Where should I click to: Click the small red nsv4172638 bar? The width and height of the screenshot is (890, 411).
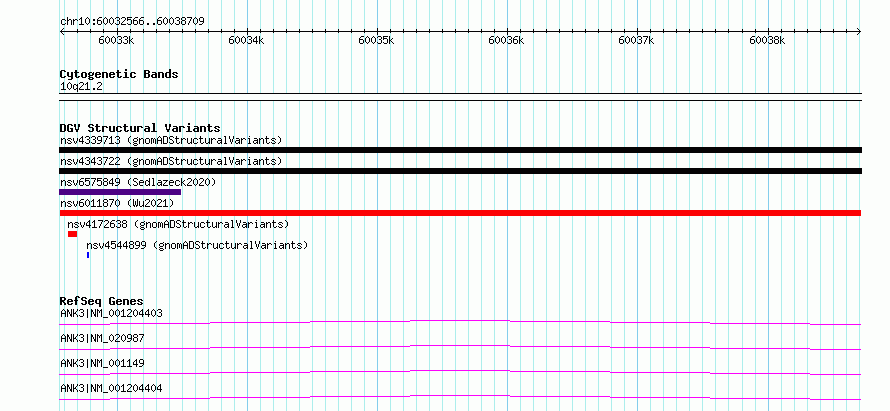pos(72,234)
